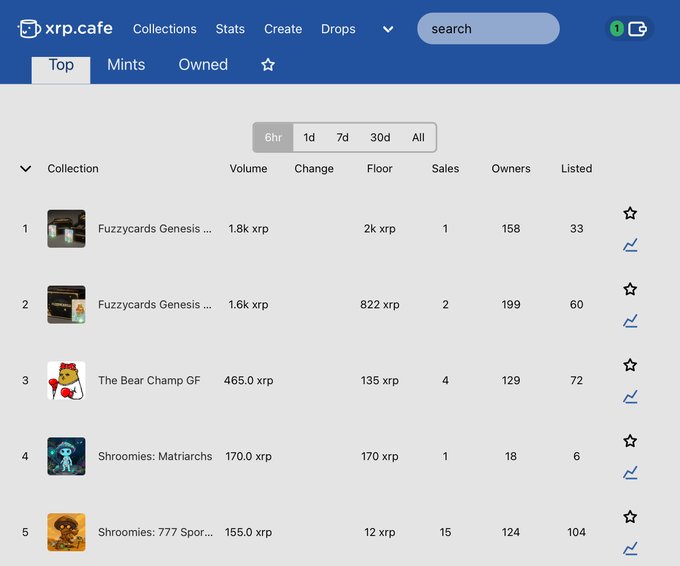Open the wallet icon in the header

point(637,29)
